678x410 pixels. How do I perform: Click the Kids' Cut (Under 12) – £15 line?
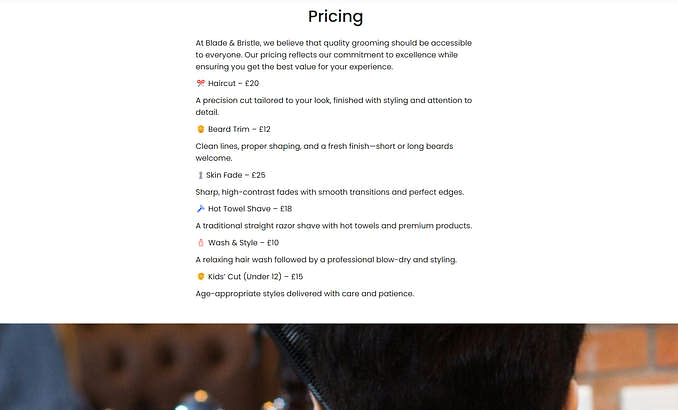255,276
